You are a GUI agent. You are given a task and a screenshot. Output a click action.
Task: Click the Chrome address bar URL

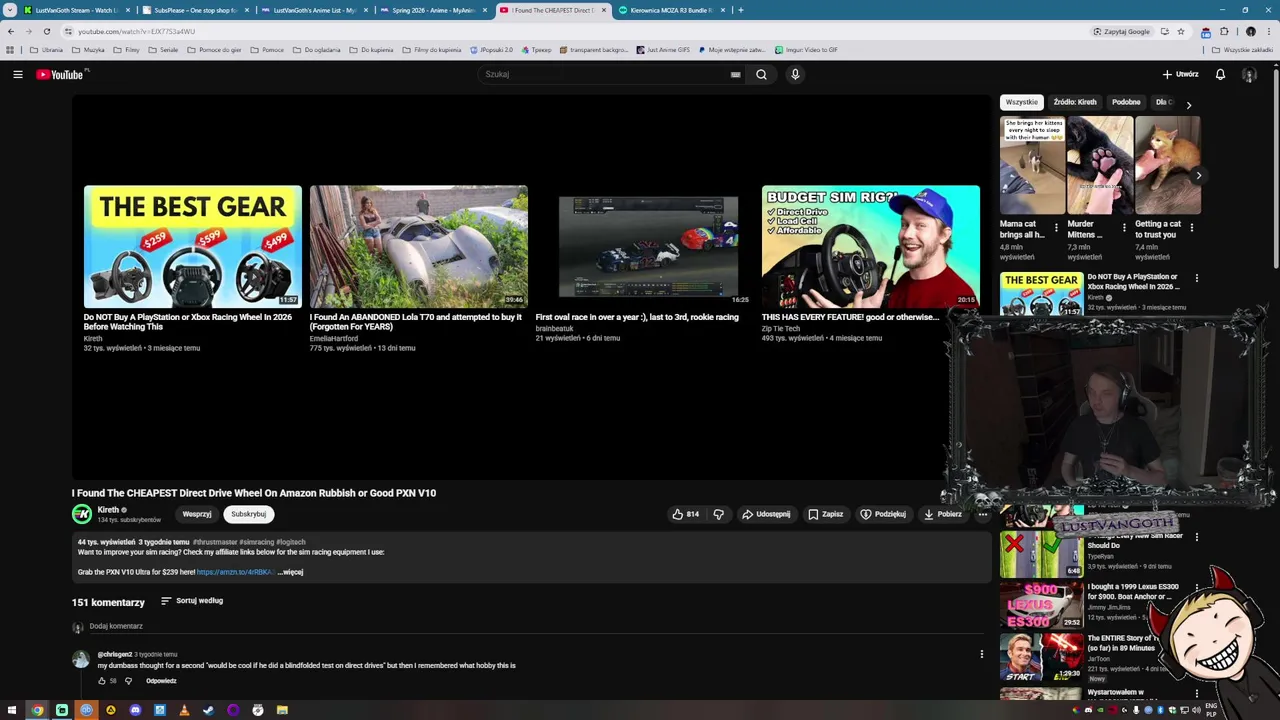click(137, 32)
